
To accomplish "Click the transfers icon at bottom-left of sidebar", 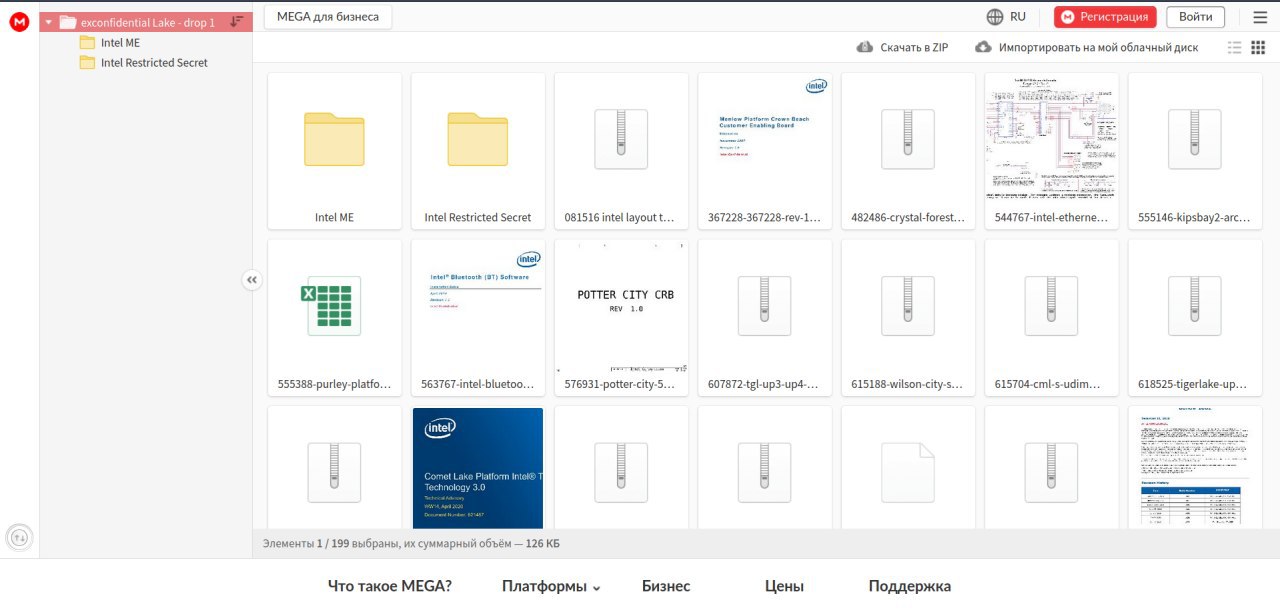I will [x=19, y=537].
